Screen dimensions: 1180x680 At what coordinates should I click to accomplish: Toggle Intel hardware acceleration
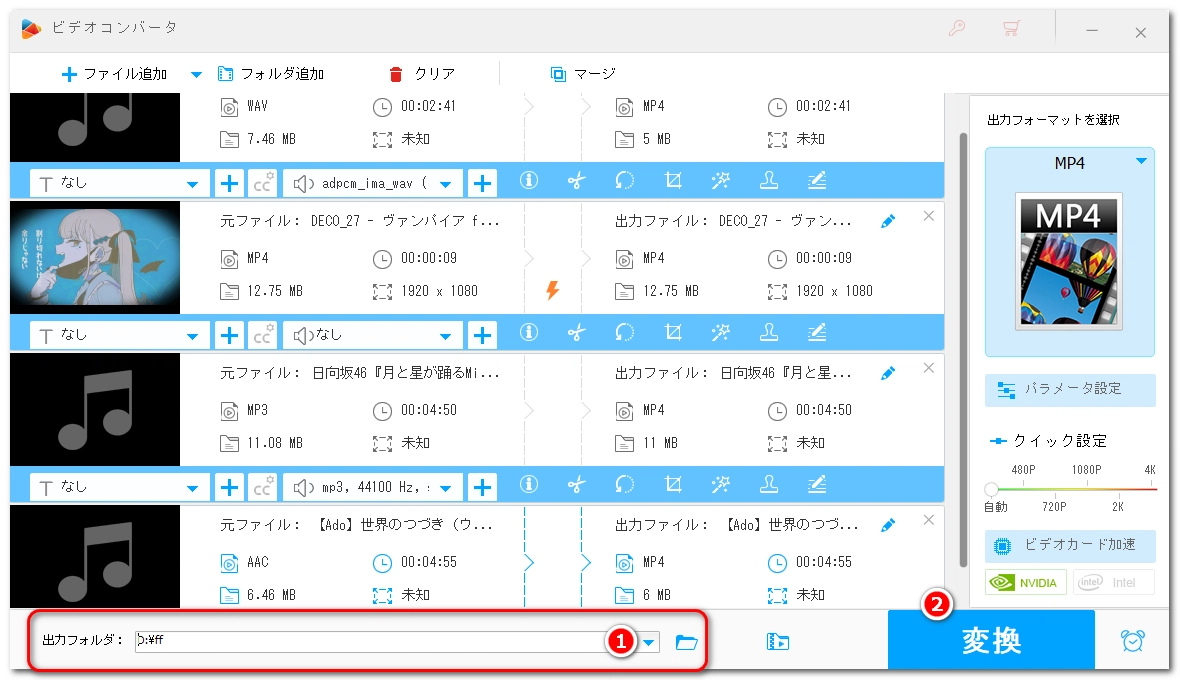coord(1113,582)
